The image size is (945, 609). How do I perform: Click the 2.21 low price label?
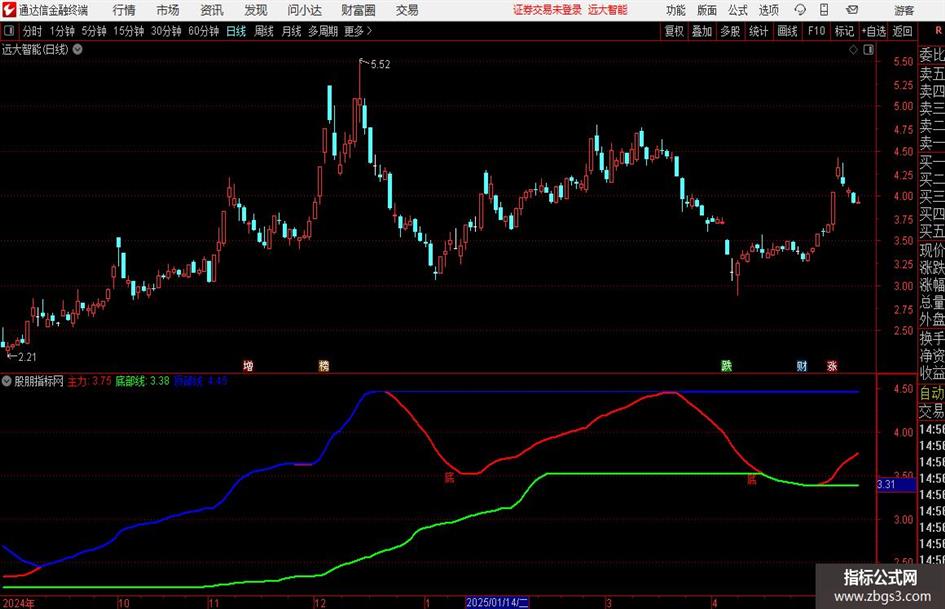tap(27, 357)
